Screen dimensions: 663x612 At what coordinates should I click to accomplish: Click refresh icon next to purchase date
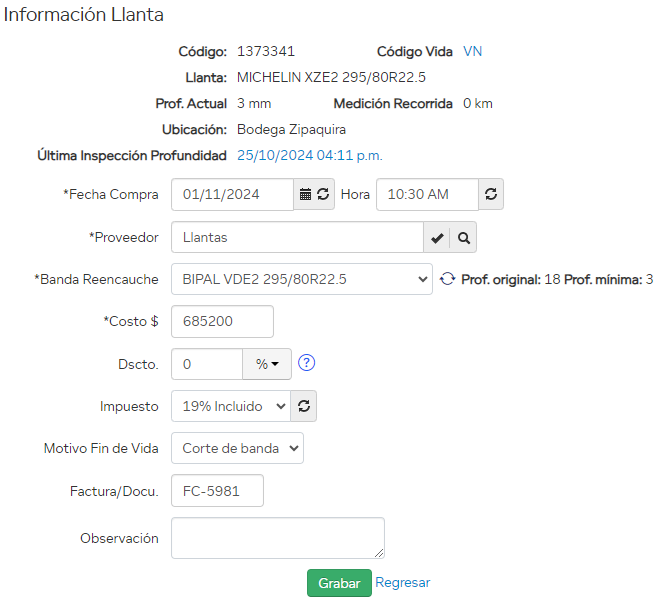pos(323,195)
